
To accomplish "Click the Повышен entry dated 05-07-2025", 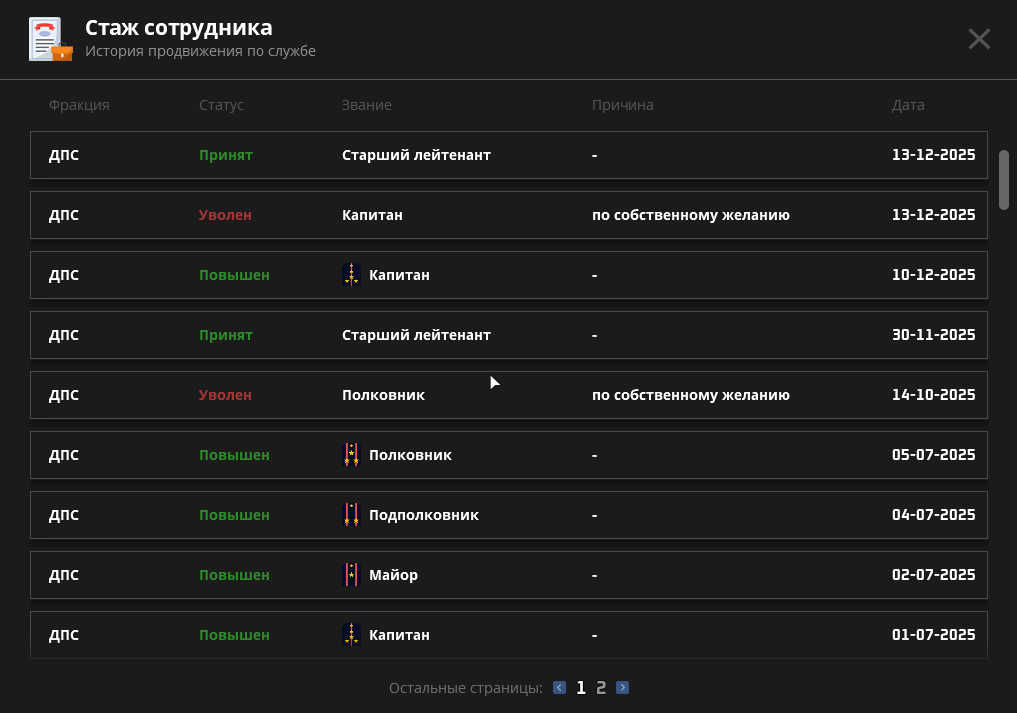I will pos(508,454).
